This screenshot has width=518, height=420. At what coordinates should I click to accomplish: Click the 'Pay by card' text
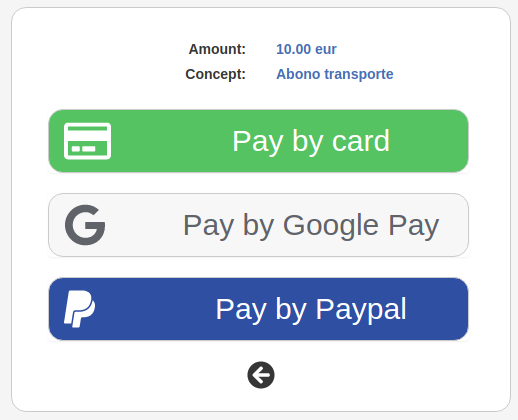point(311,142)
